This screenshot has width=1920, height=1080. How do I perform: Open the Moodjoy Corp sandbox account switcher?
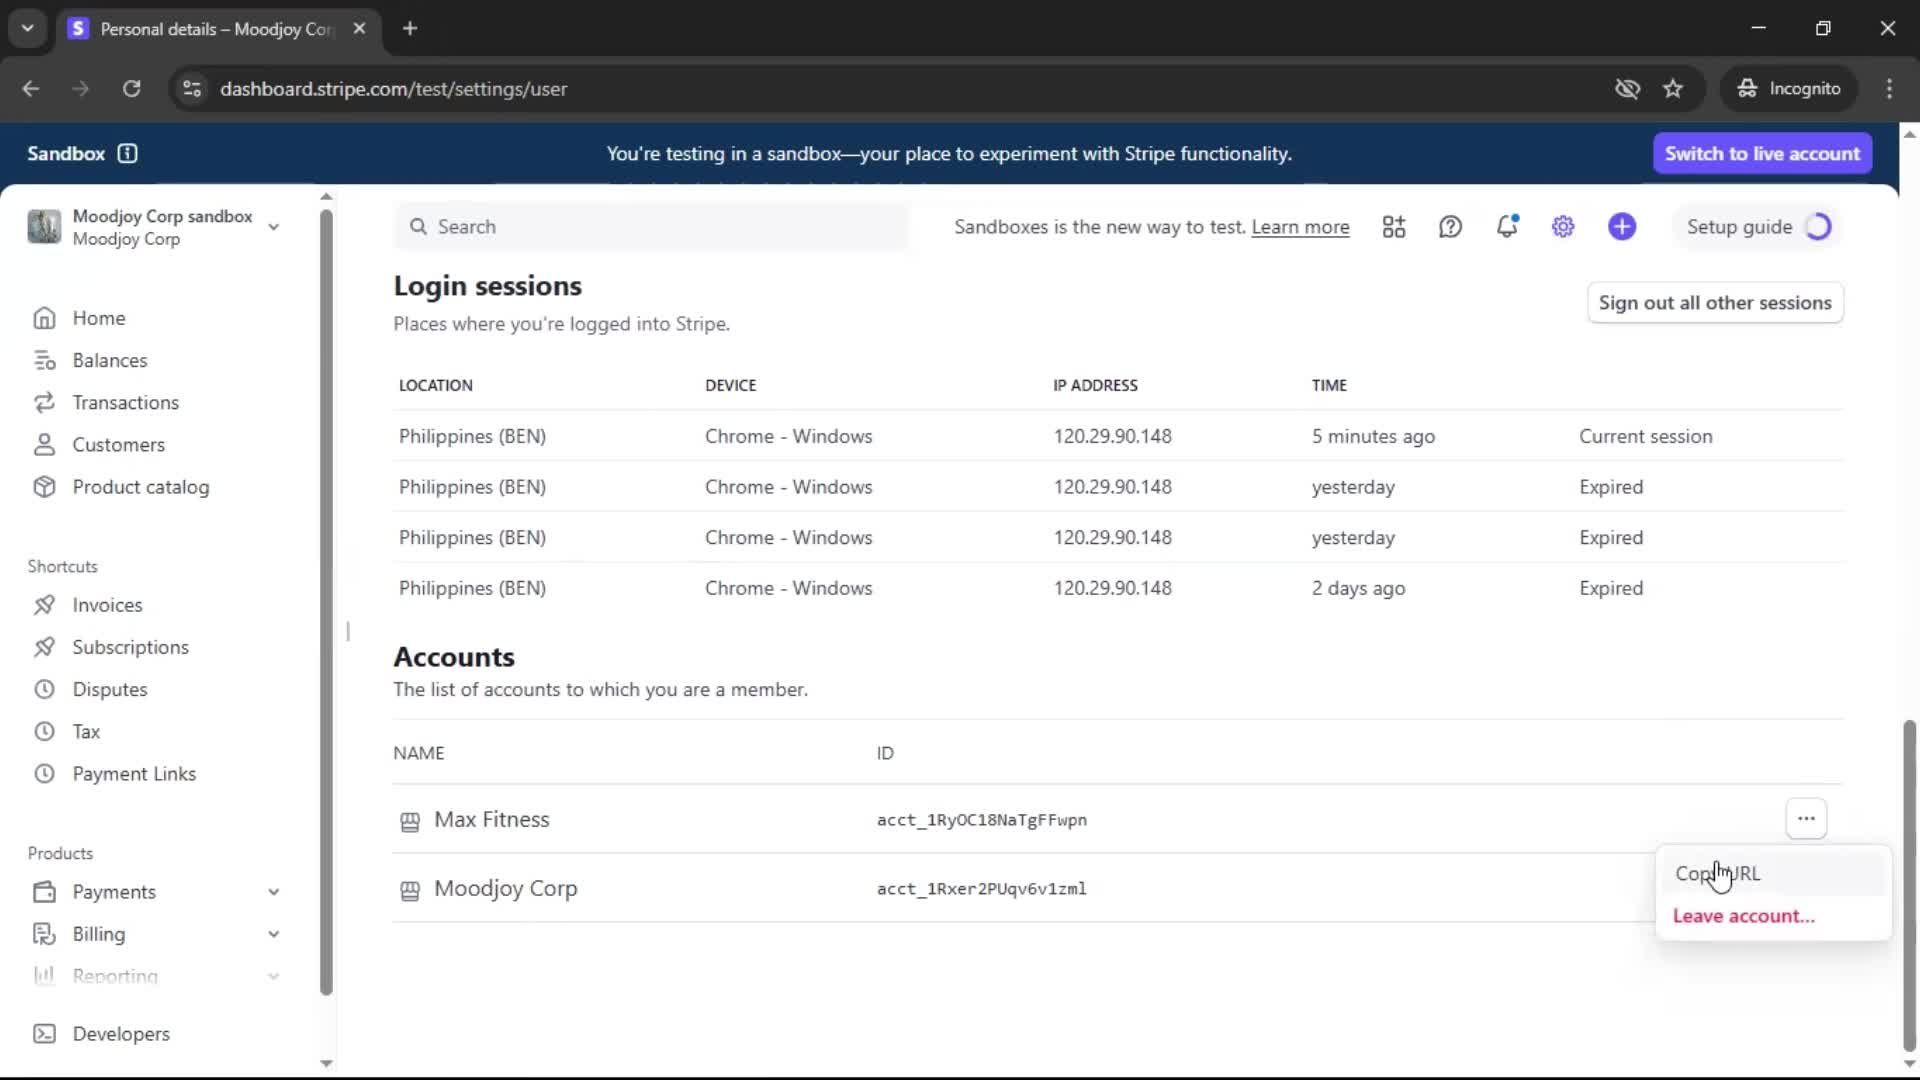(x=153, y=227)
